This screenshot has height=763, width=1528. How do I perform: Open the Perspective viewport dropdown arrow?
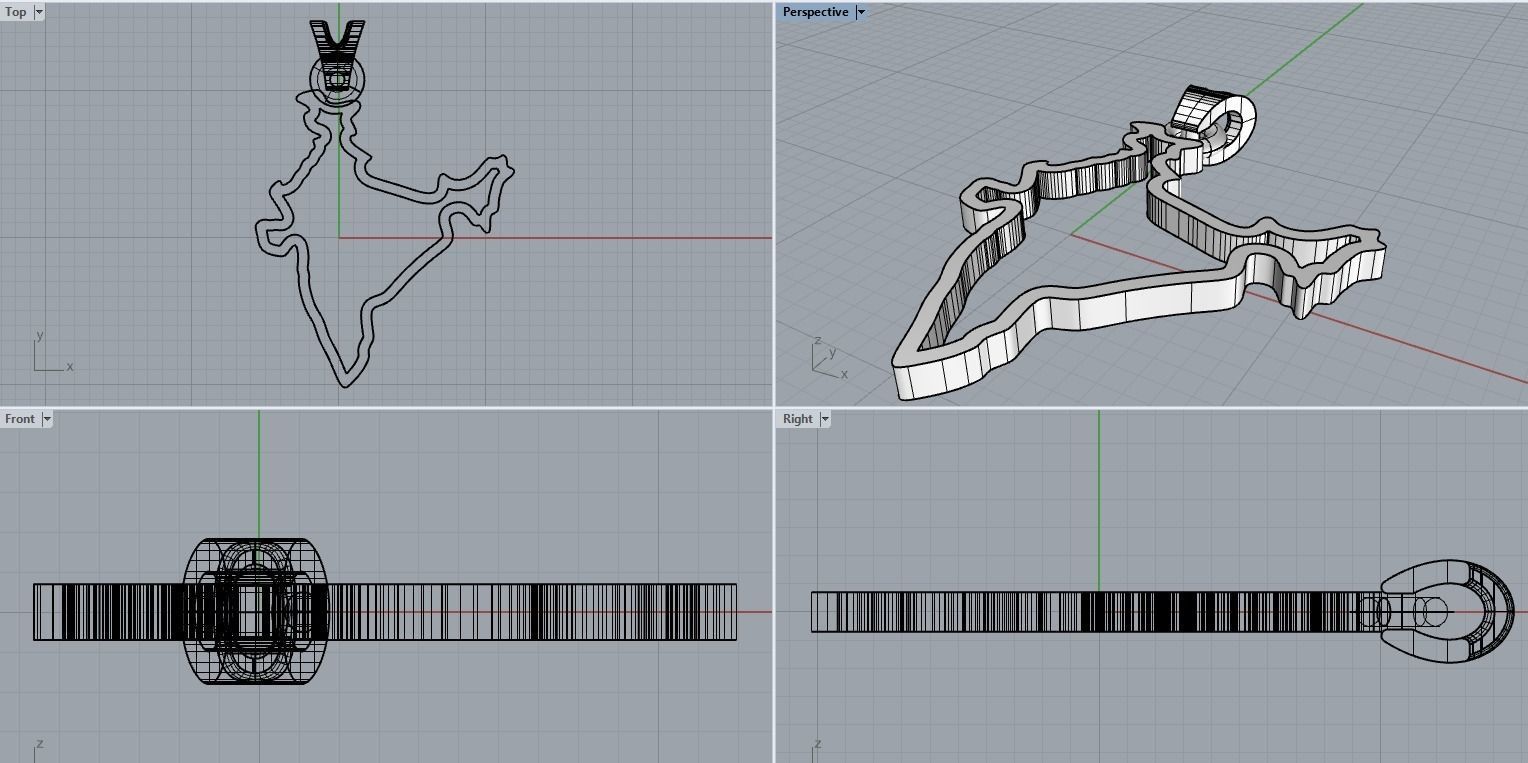pos(860,12)
